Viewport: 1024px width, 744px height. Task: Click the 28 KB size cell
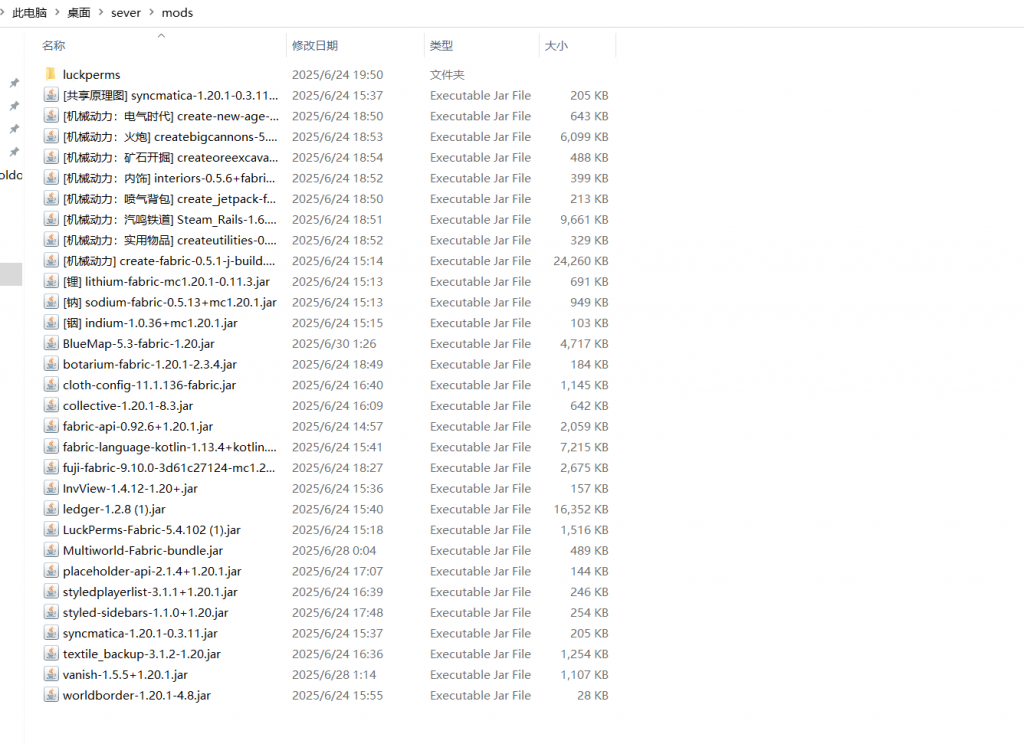[592, 695]
